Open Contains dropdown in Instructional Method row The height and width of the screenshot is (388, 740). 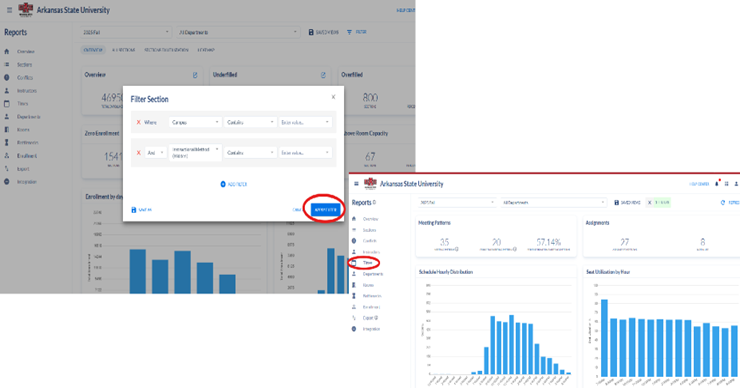coord(250,153)
